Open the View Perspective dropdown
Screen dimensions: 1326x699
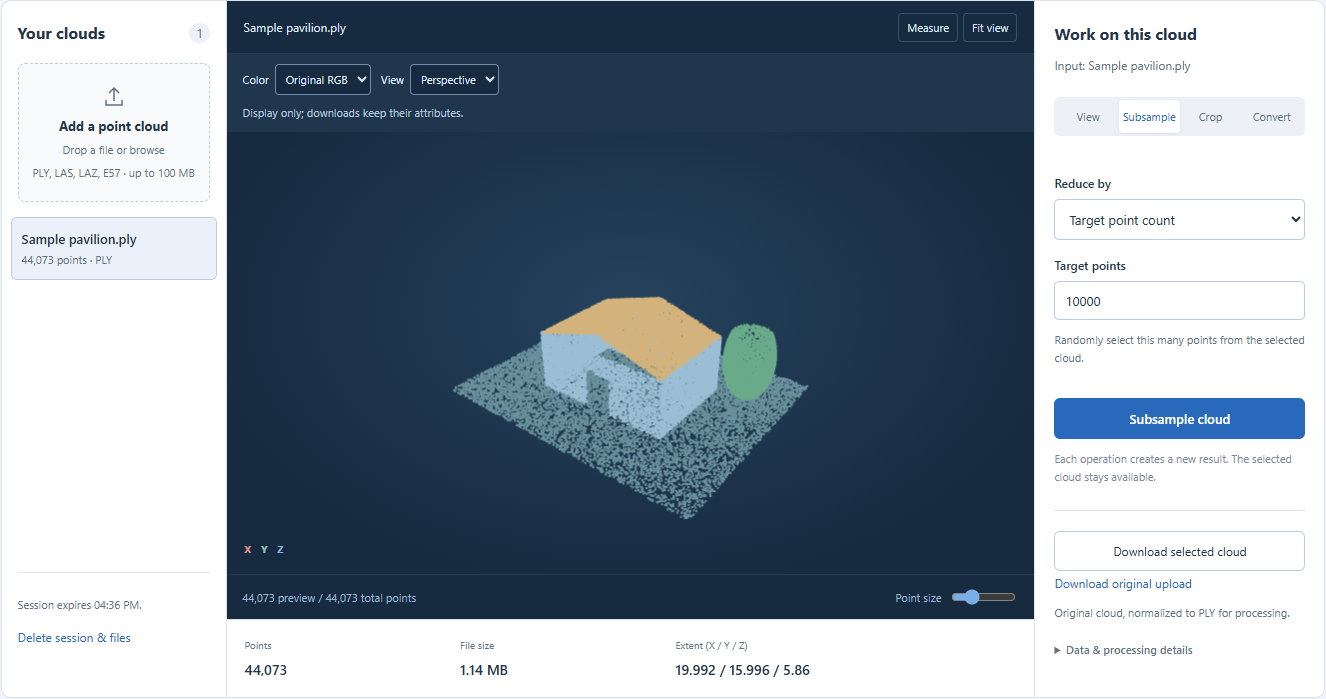(x=454, y=80)
